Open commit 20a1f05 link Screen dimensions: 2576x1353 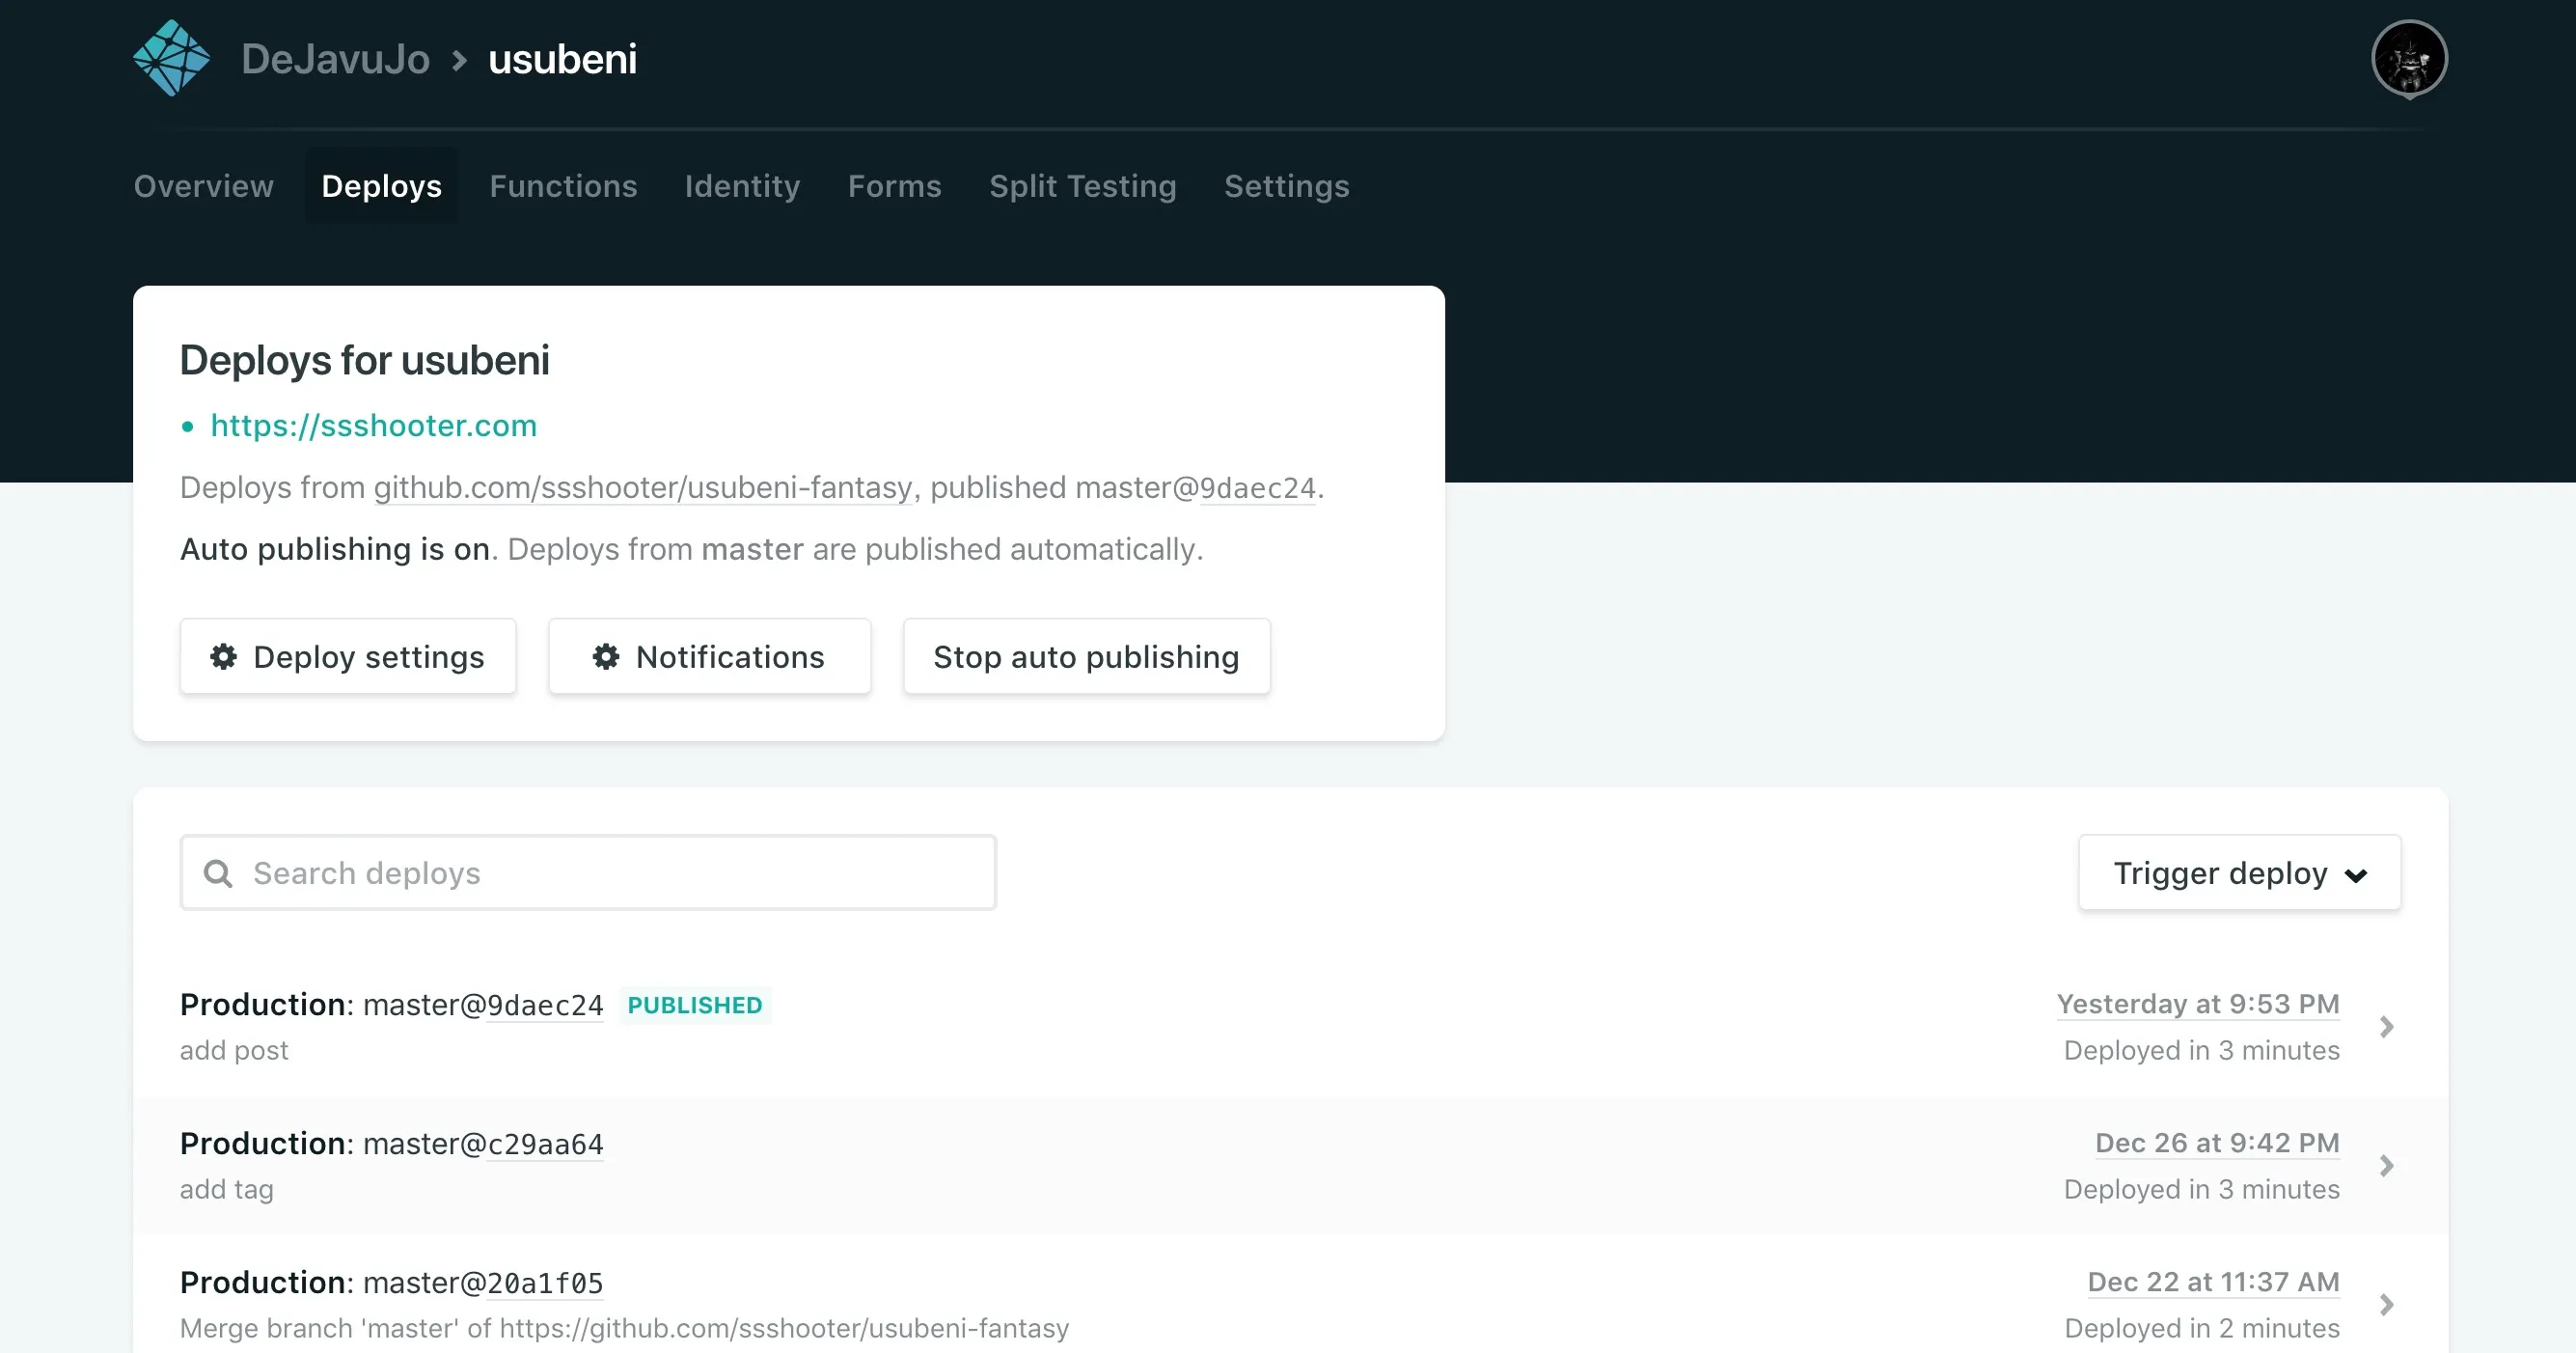[545, 1283]
